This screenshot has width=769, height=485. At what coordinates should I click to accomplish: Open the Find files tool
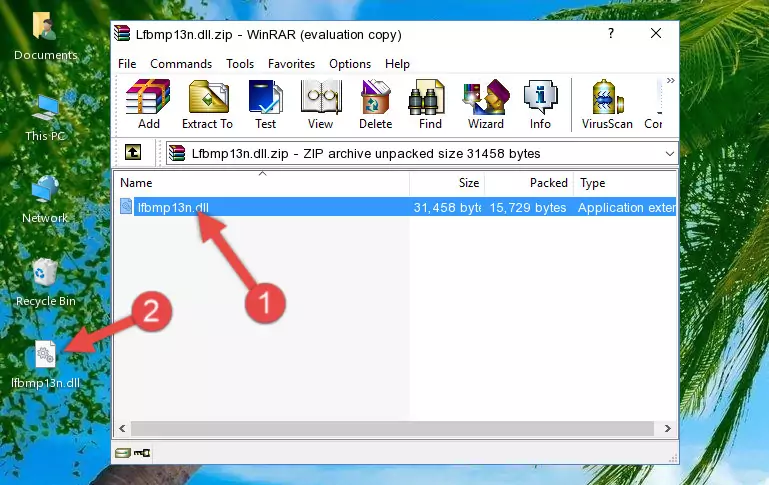click(430, 104)
